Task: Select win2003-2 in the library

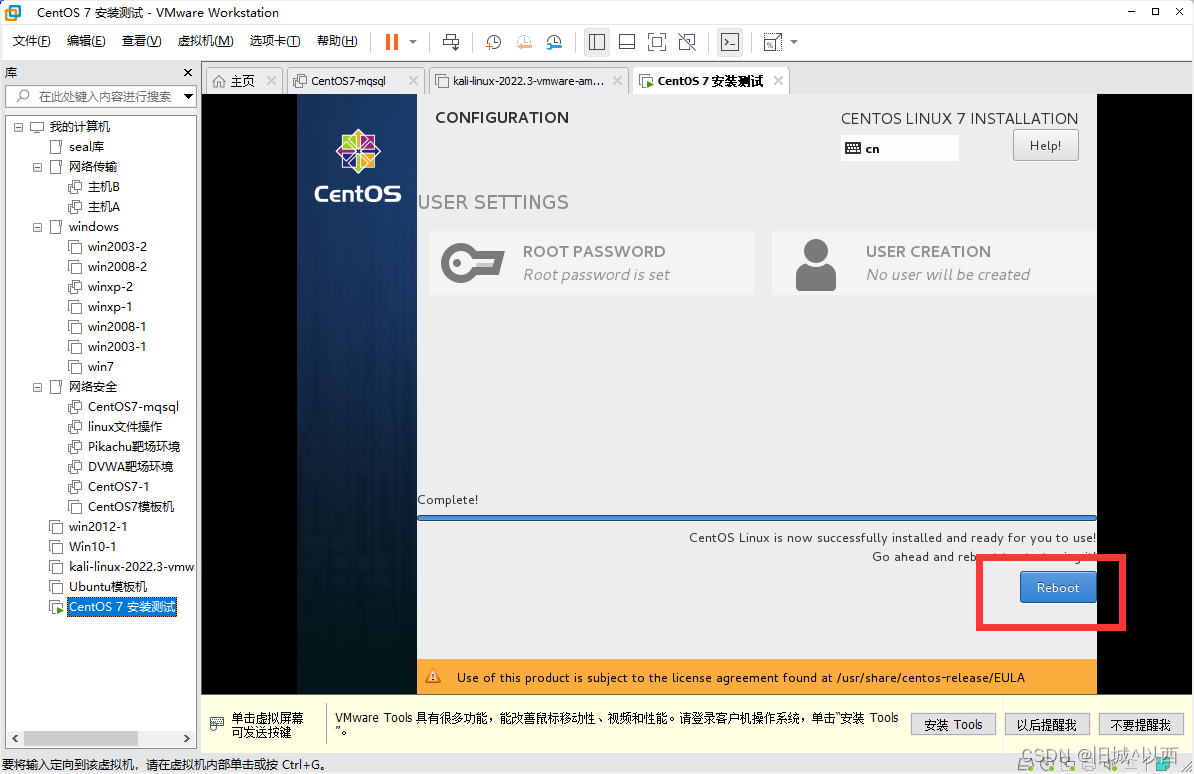Action: [117, 247]
